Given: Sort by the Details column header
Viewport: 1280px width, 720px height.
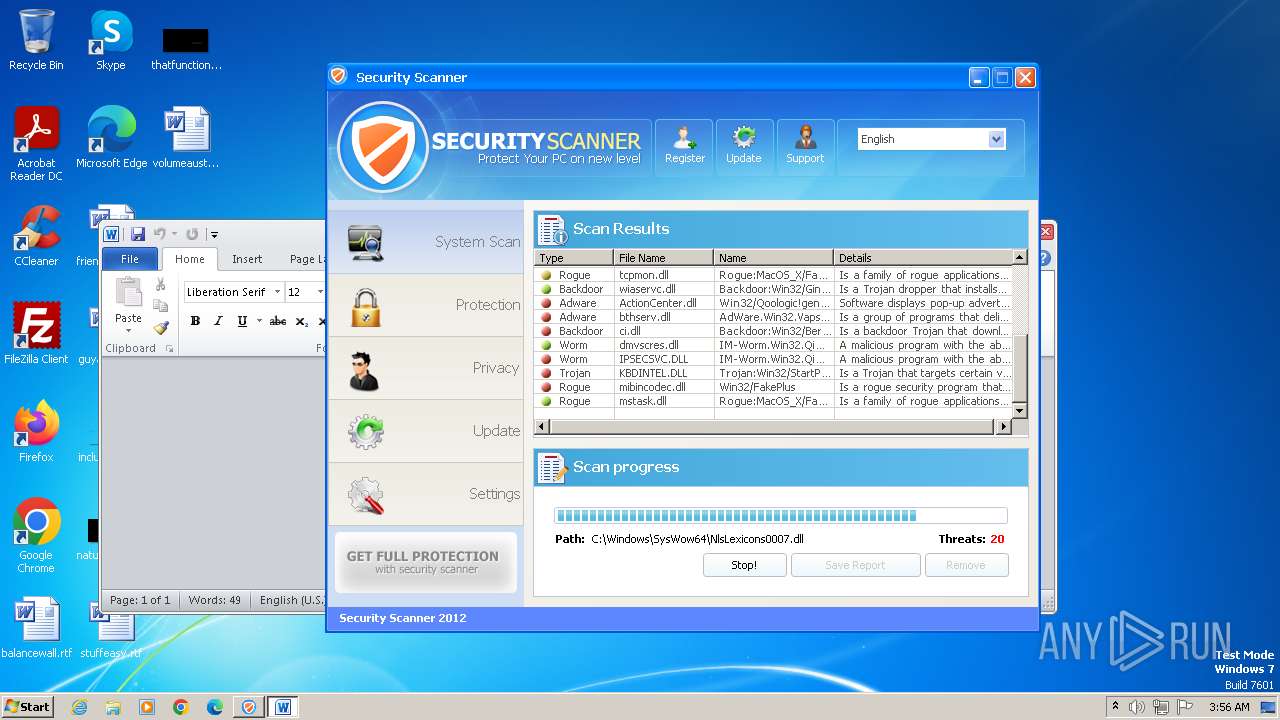Looking at the screenshot, I should [x=923, y=258].
